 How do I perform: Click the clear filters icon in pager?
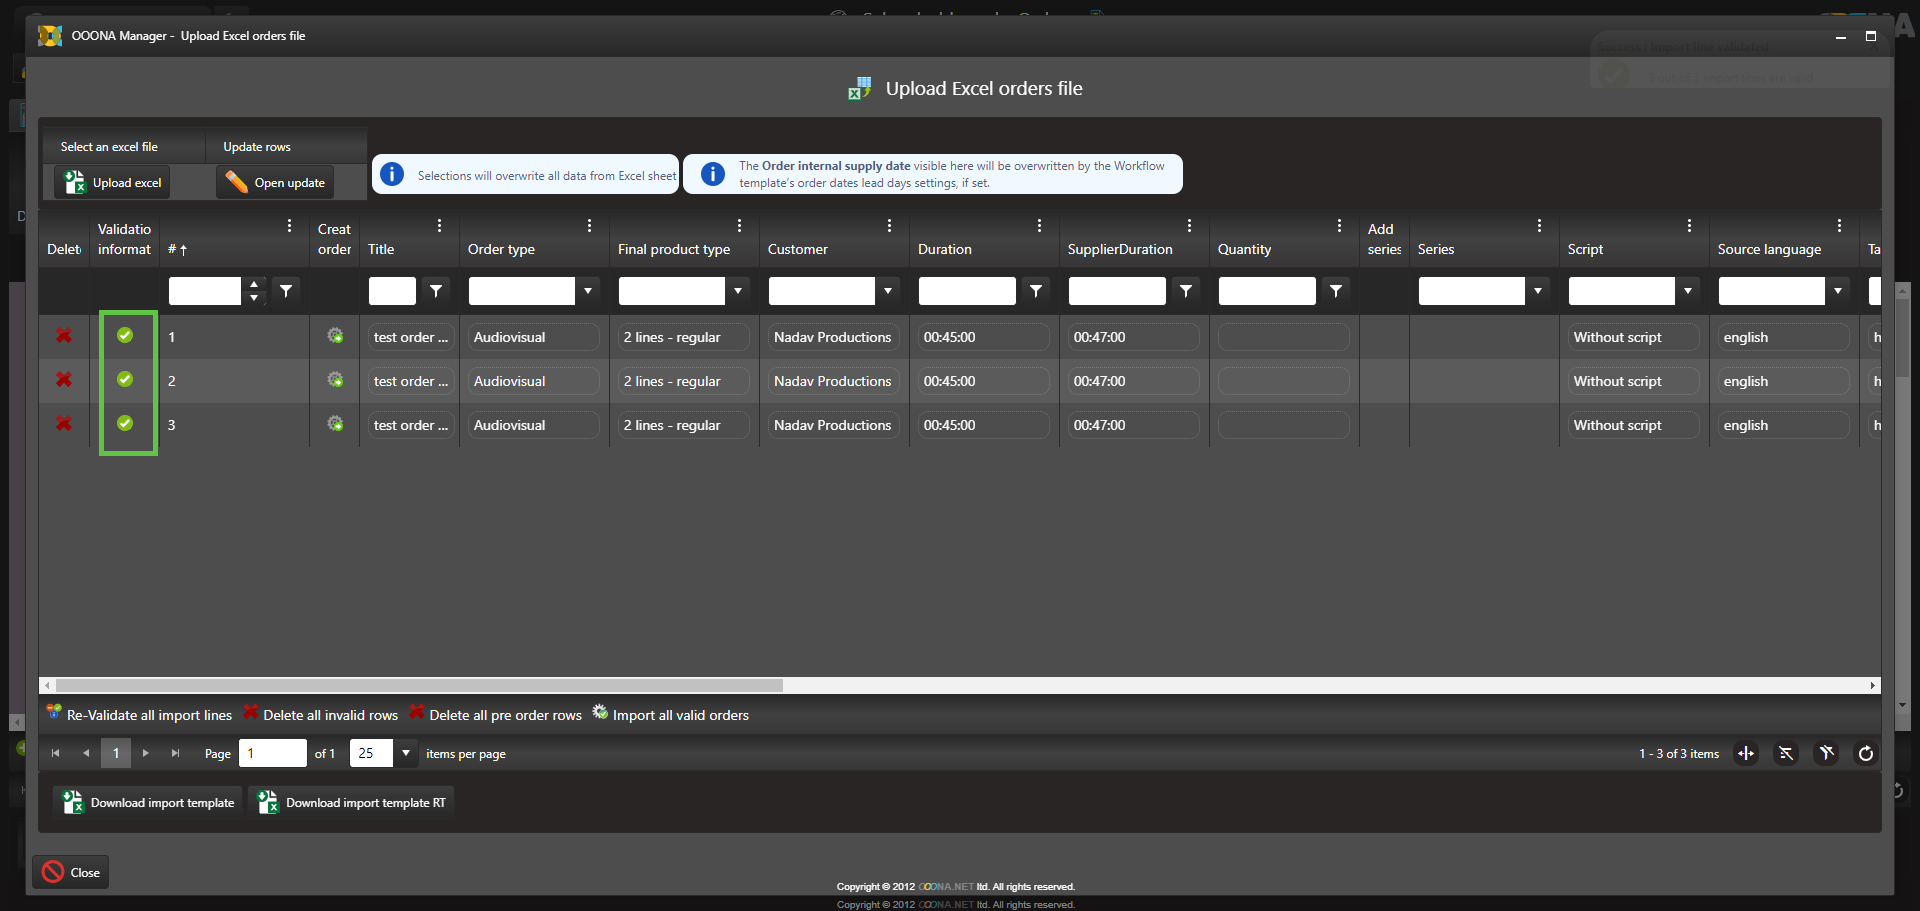(1826, 754)
